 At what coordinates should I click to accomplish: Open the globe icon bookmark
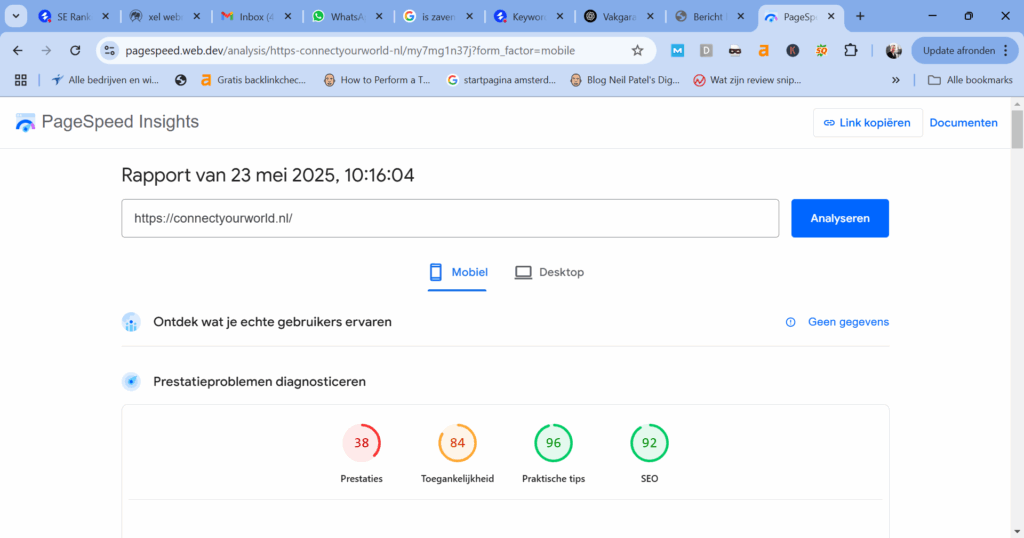181,80
